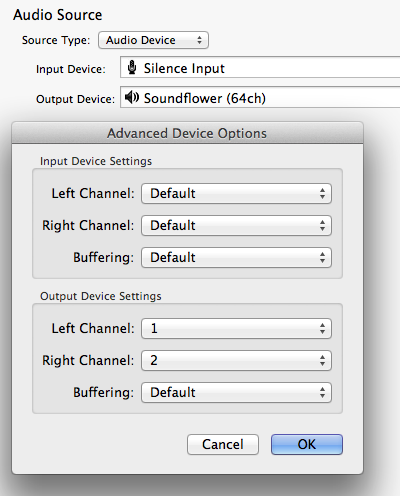Viewport: 400px width, 496px height.
Task: Click the Audio Source heading
Action: (x=58, y=15)
